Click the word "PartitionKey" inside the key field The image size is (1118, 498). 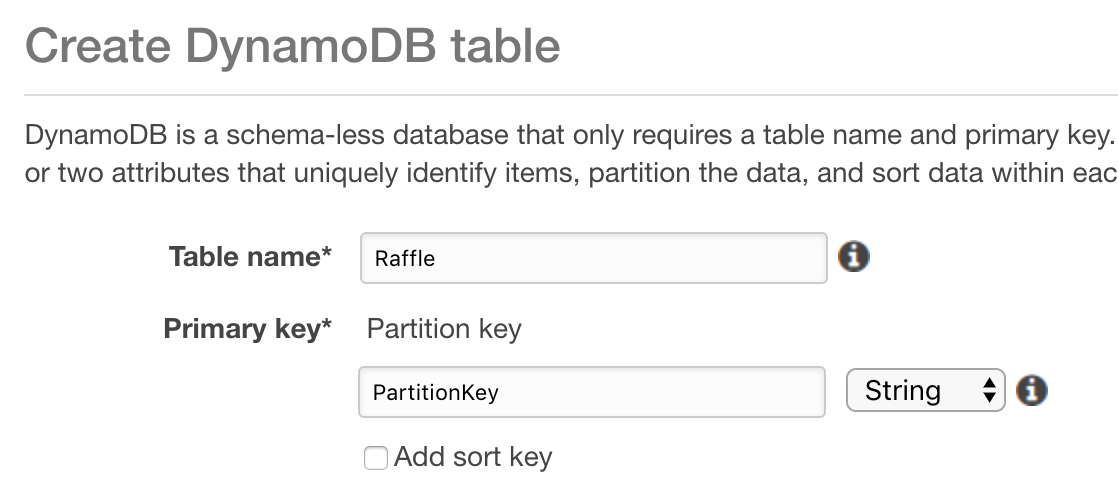coord(435,393)
